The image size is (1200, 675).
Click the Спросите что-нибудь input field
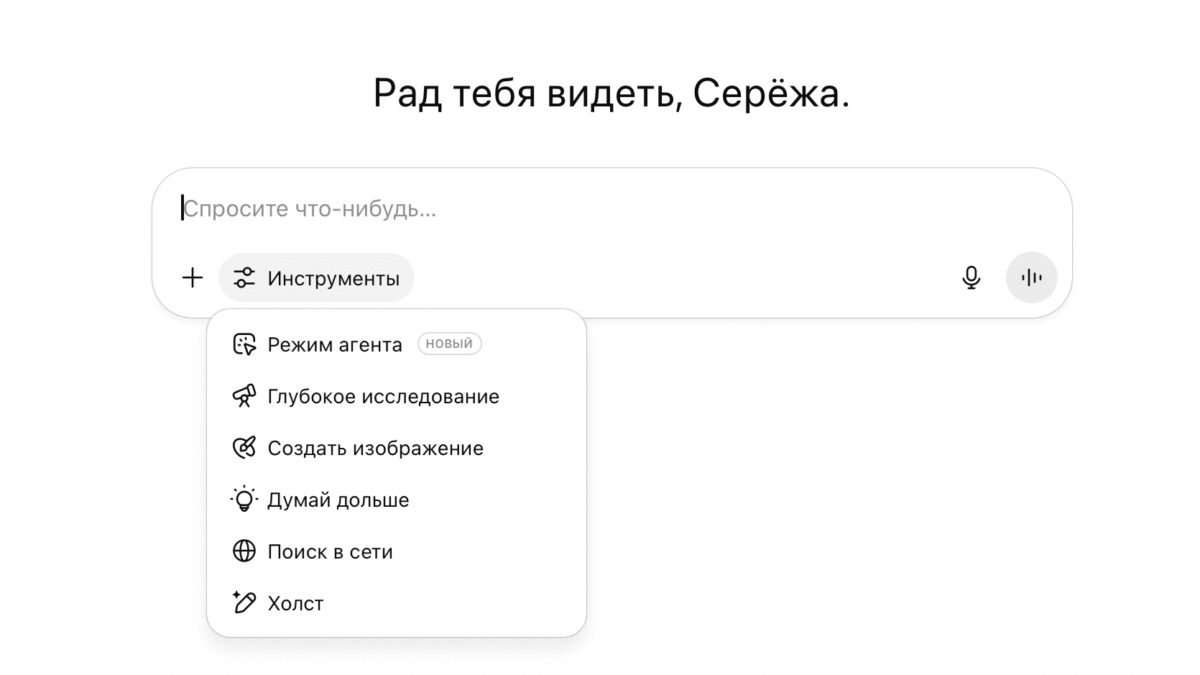[400, 208]
